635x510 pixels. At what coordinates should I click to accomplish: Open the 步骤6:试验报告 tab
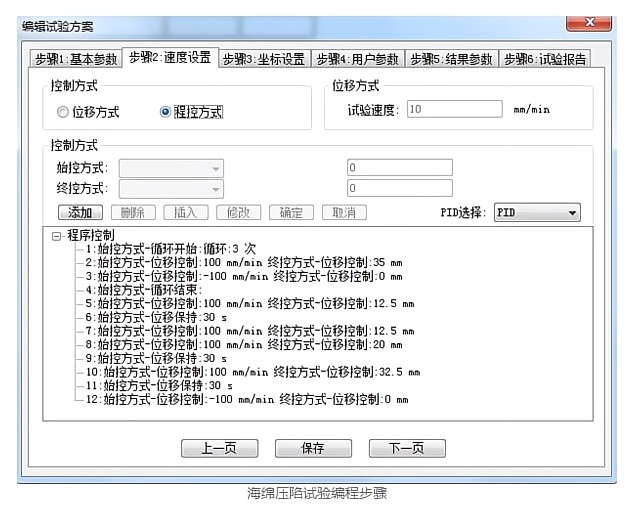(x=545, y=59)
